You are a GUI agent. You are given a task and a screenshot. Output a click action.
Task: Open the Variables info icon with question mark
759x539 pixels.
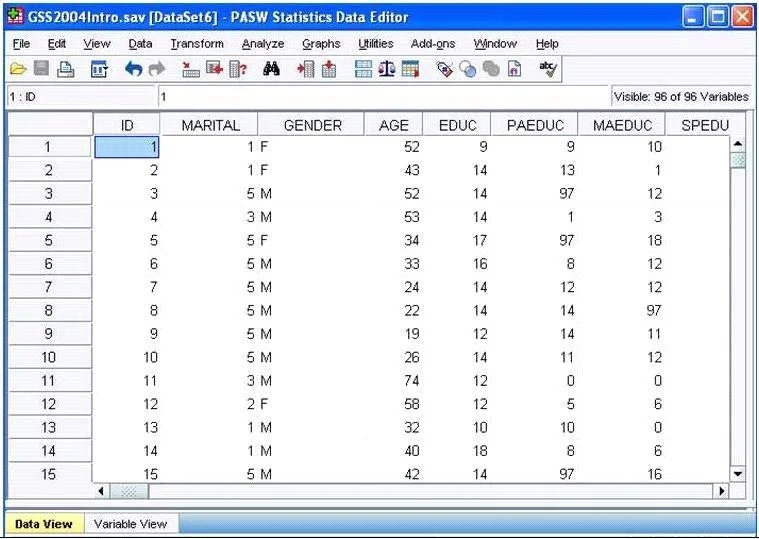[x=238, y=69]
